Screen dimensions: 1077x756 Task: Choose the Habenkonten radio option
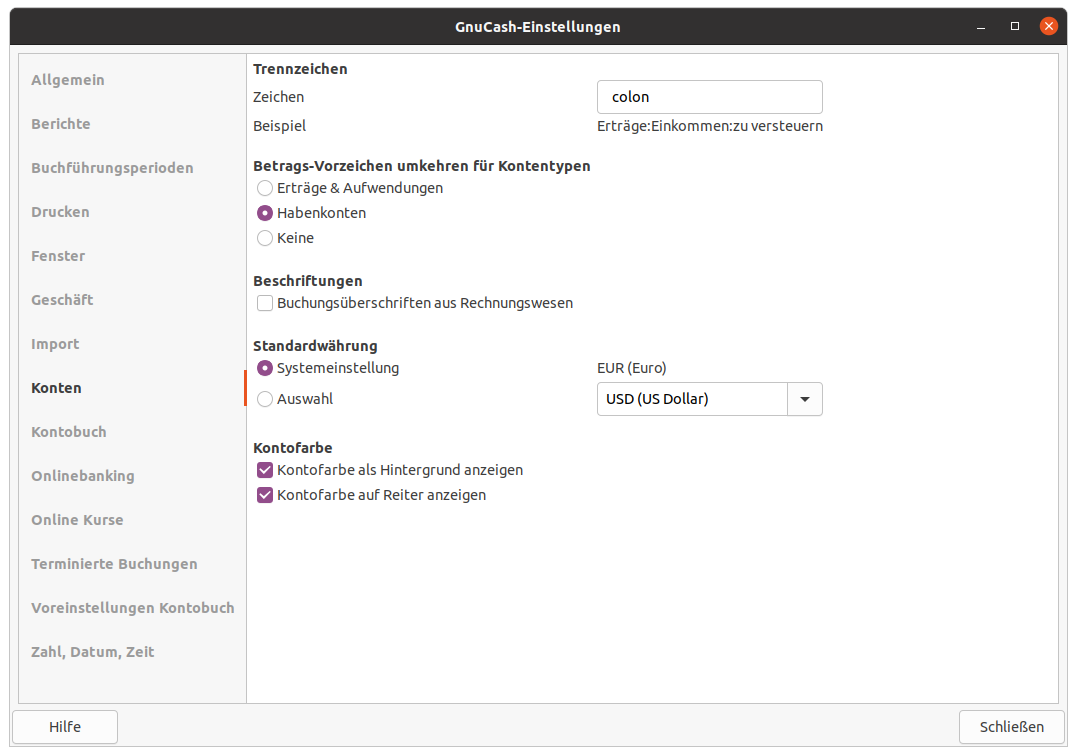pos(265,213)
